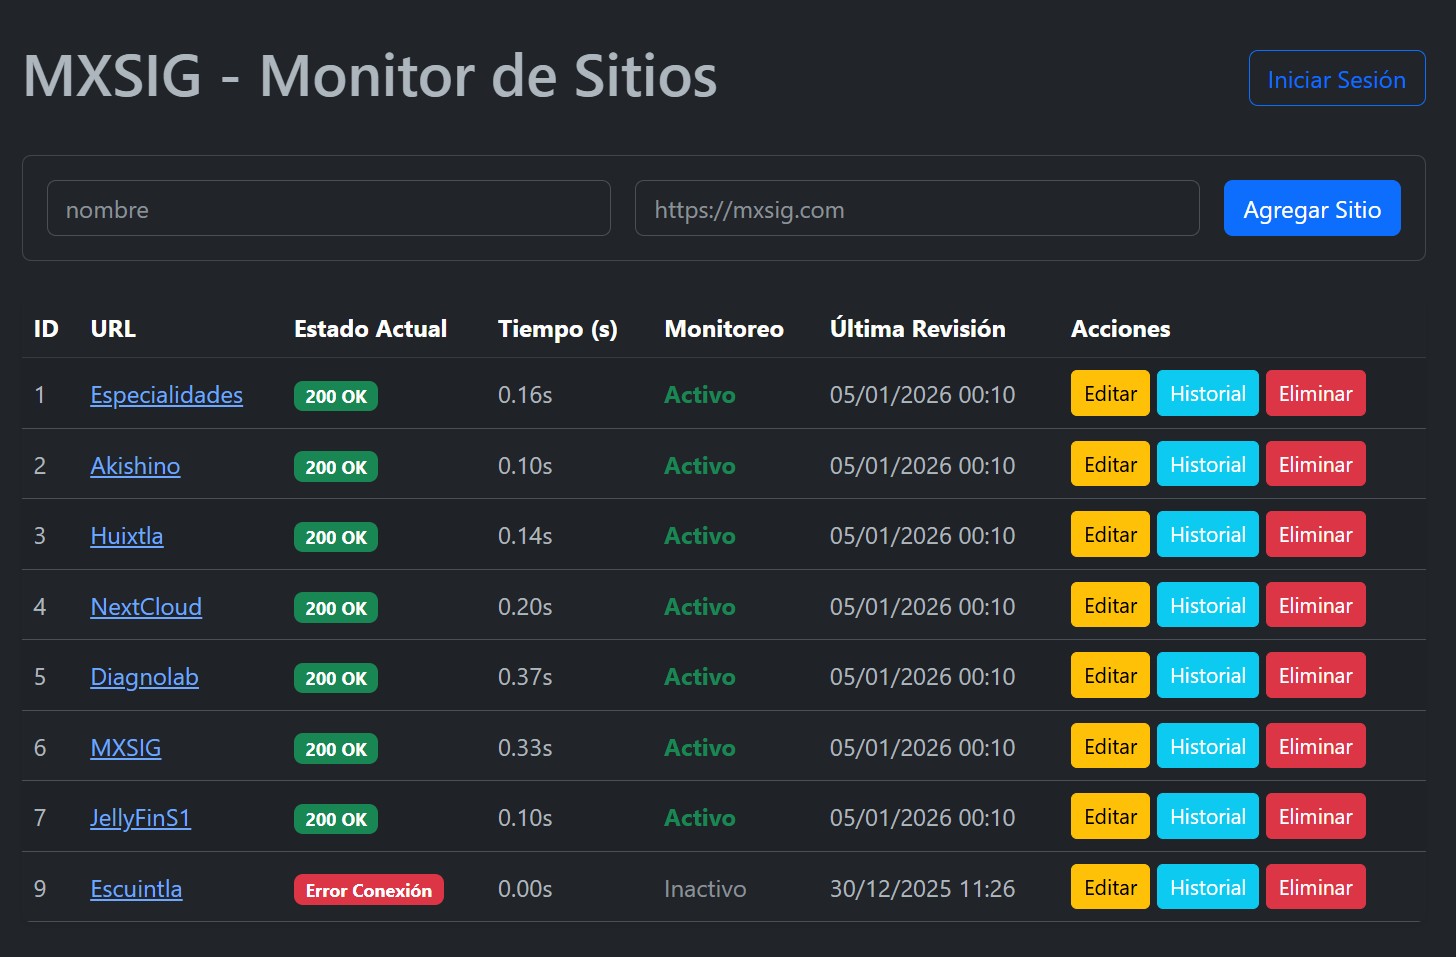The height and width of the screenshot is (957, 1456).
Task: Open the Iniciar Sesión dialog
Action: click(x=1337, y=78)
